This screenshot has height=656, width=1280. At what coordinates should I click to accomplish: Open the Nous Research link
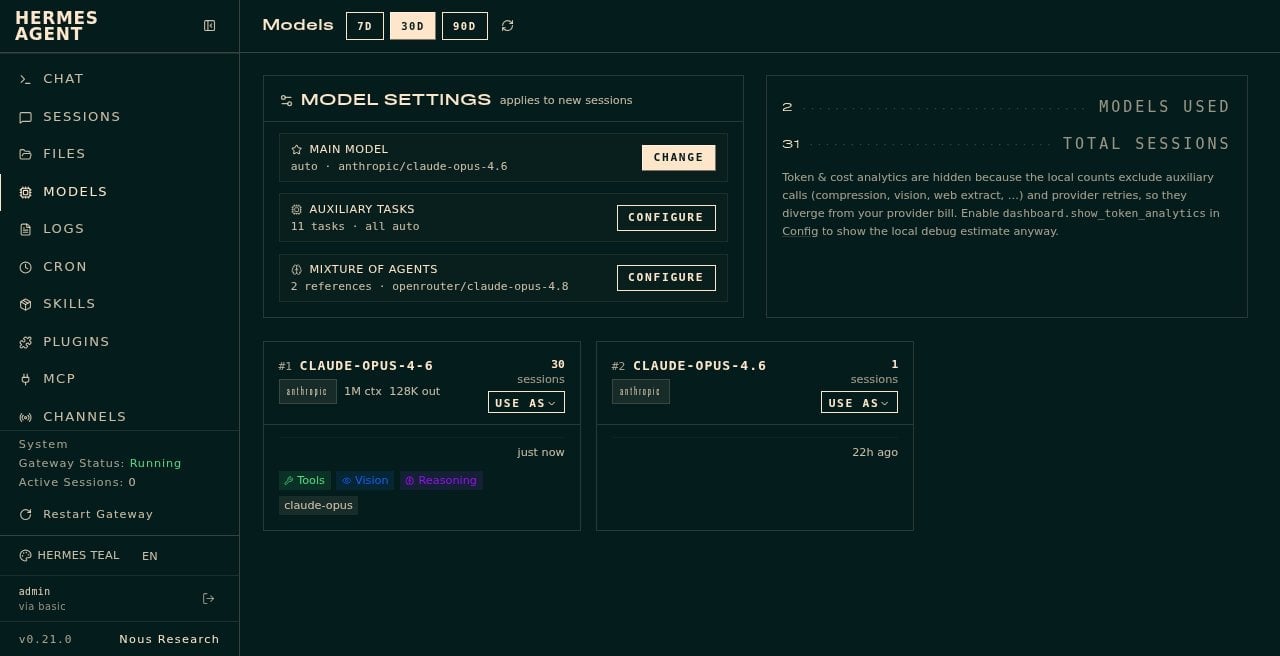pos(169,639)
